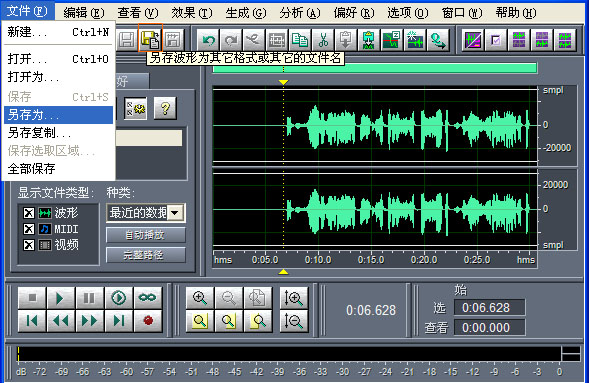
Task: Click the selection begin field 0:06.628
Action: tap(489, 308)
